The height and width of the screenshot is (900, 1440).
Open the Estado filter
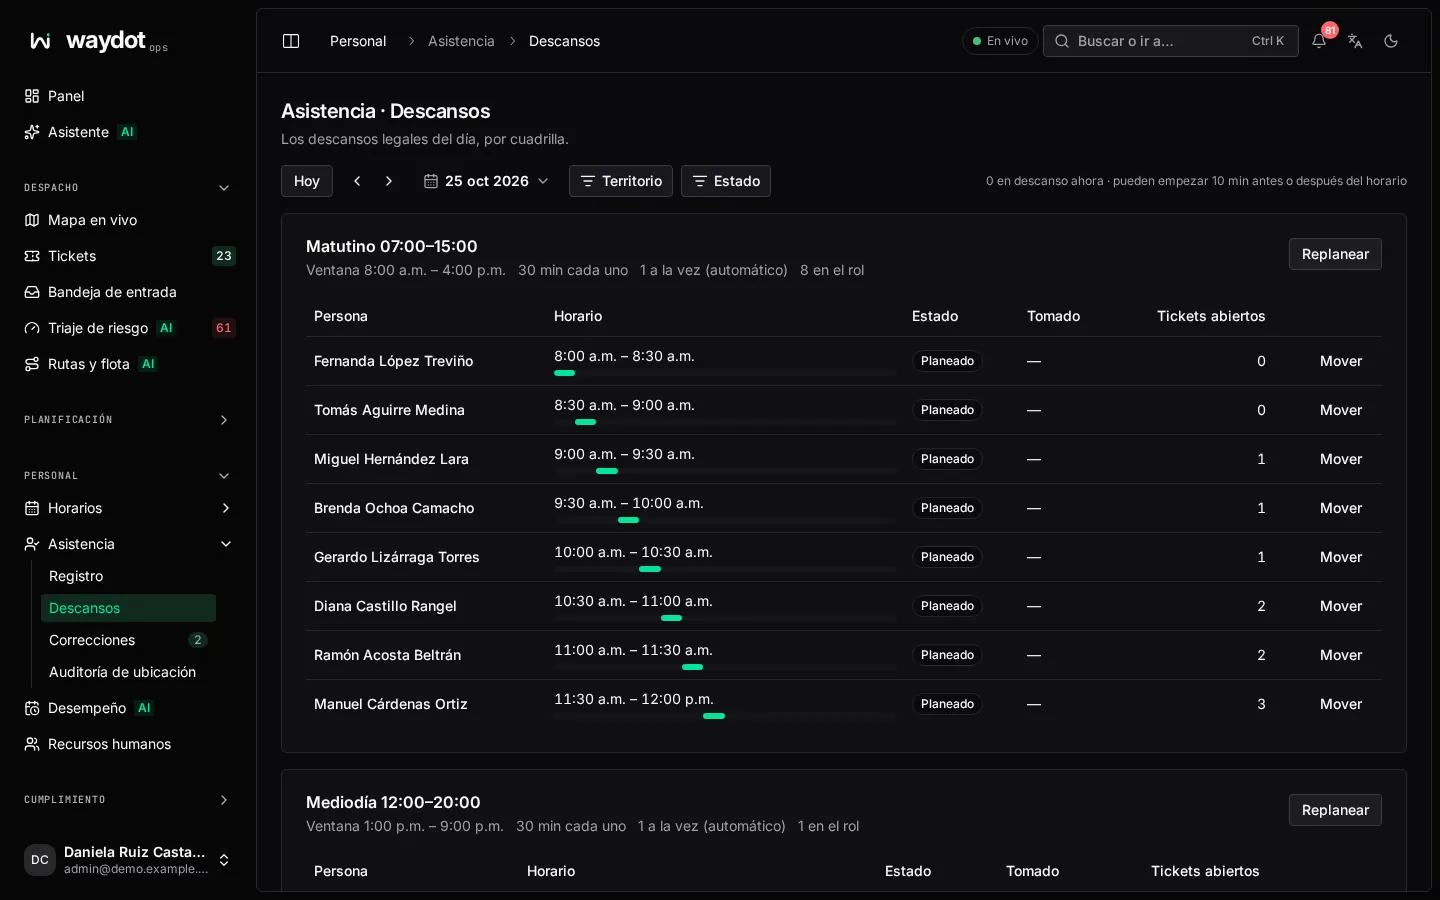click(x=726, y=181)
